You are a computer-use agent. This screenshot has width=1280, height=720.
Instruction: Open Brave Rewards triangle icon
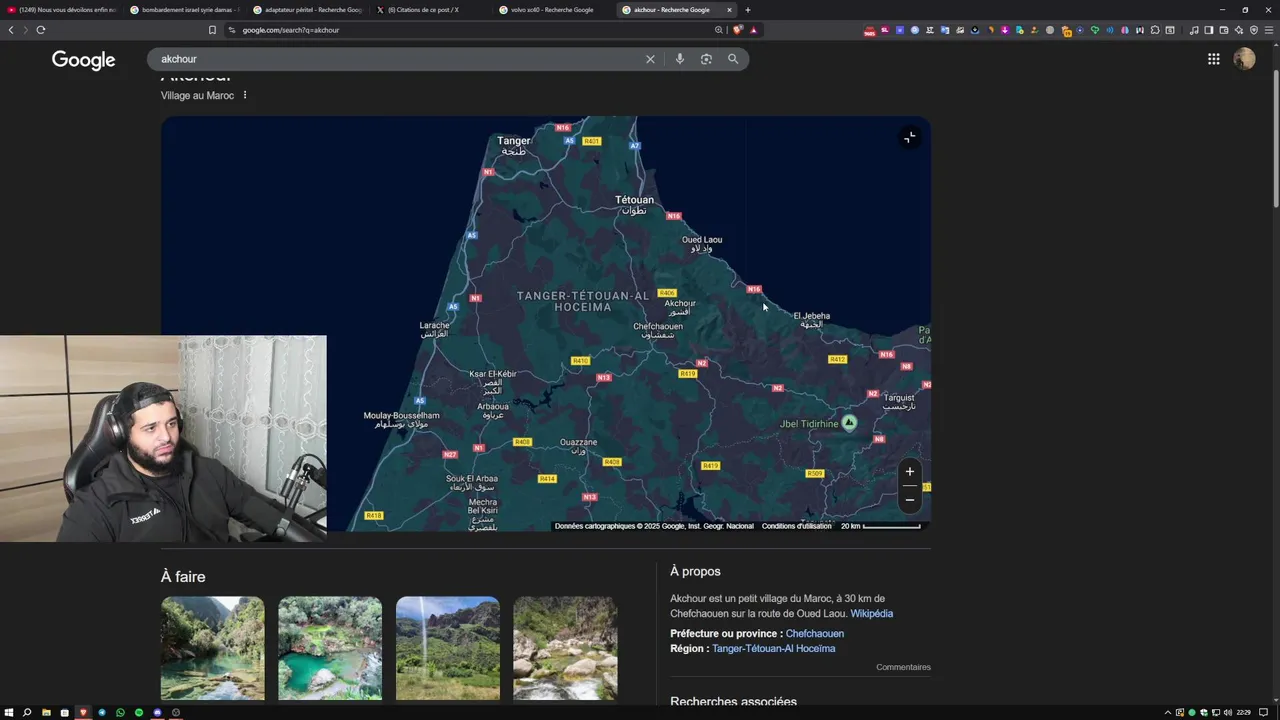click(753, 30)
